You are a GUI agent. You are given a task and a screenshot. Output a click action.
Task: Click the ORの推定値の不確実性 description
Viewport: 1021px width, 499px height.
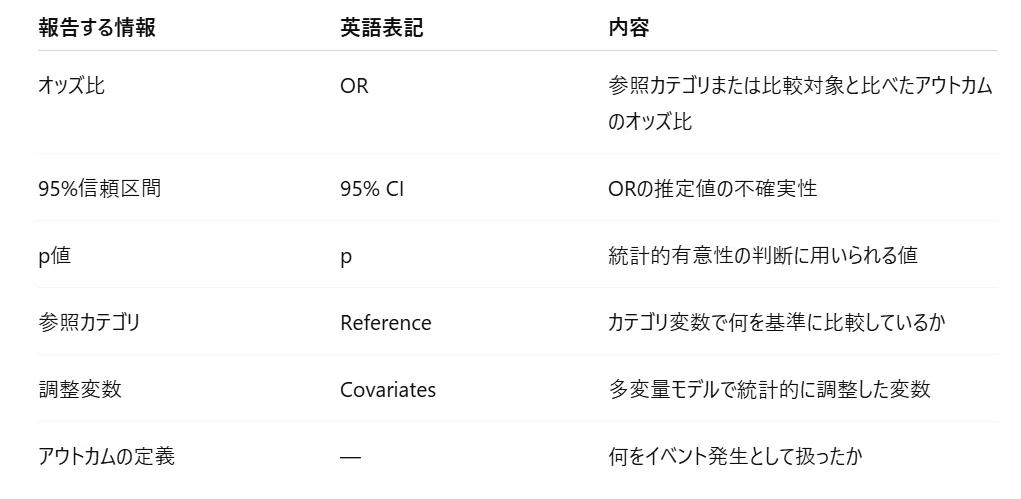(712, 189)
